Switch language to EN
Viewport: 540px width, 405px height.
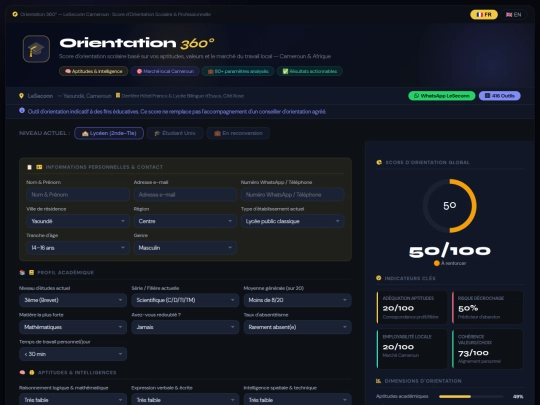tap(513, 14)
